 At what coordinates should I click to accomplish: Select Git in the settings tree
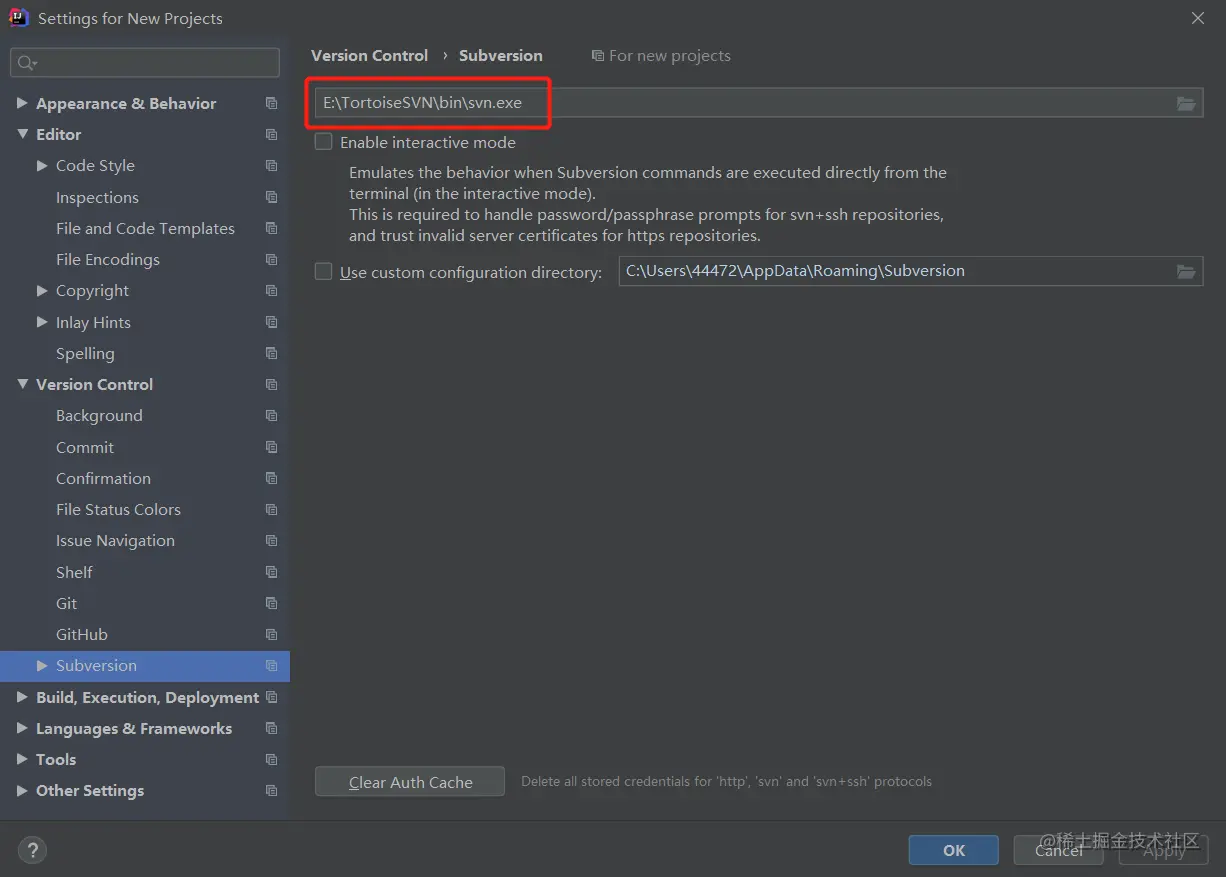(66, 603)
